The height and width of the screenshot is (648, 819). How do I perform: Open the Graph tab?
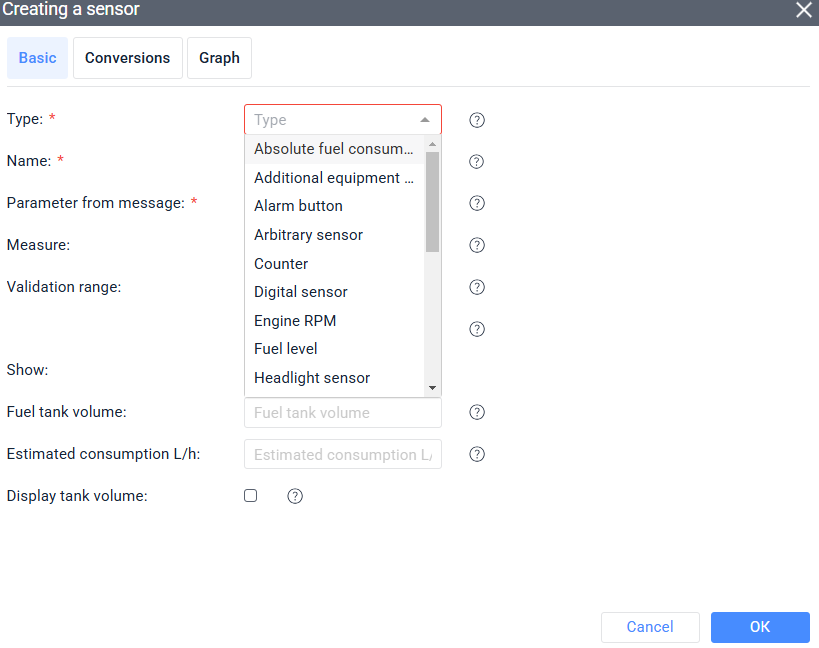(219, 58)
